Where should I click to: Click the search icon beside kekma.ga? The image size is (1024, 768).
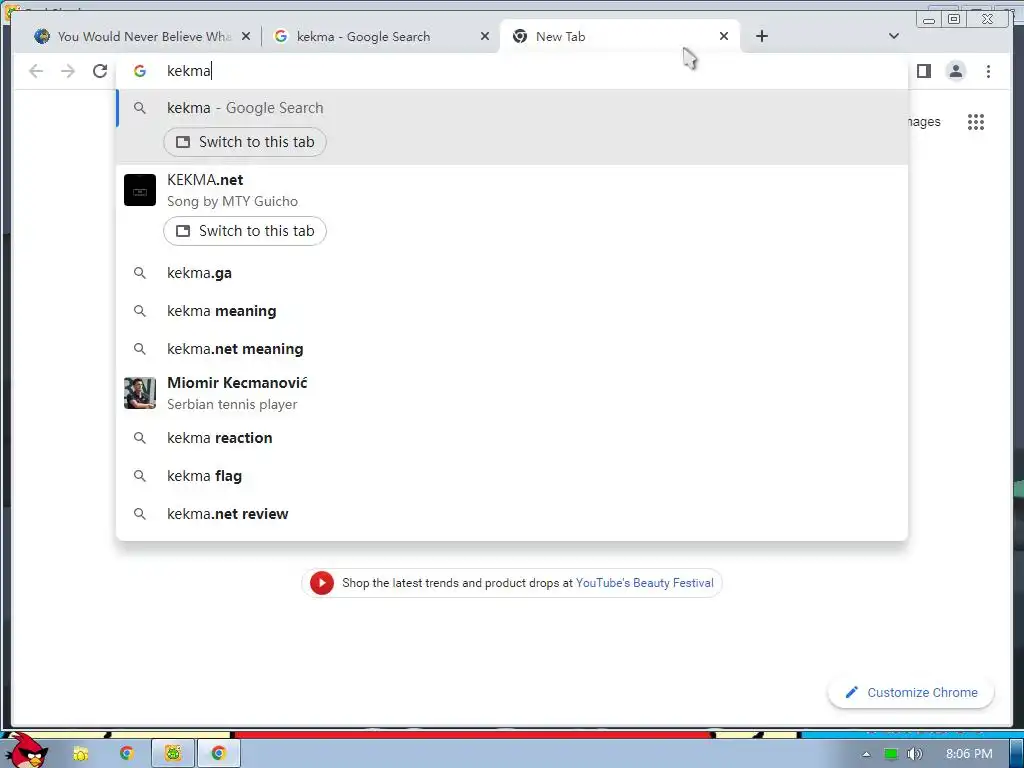(x=140, y=273)
